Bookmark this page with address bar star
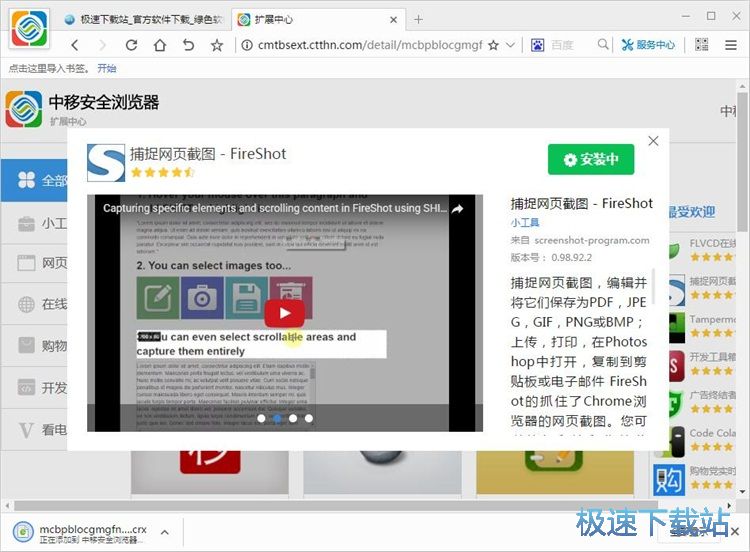Image resolution: width=750 pixels, height=552 pixels. pos(493,45)
